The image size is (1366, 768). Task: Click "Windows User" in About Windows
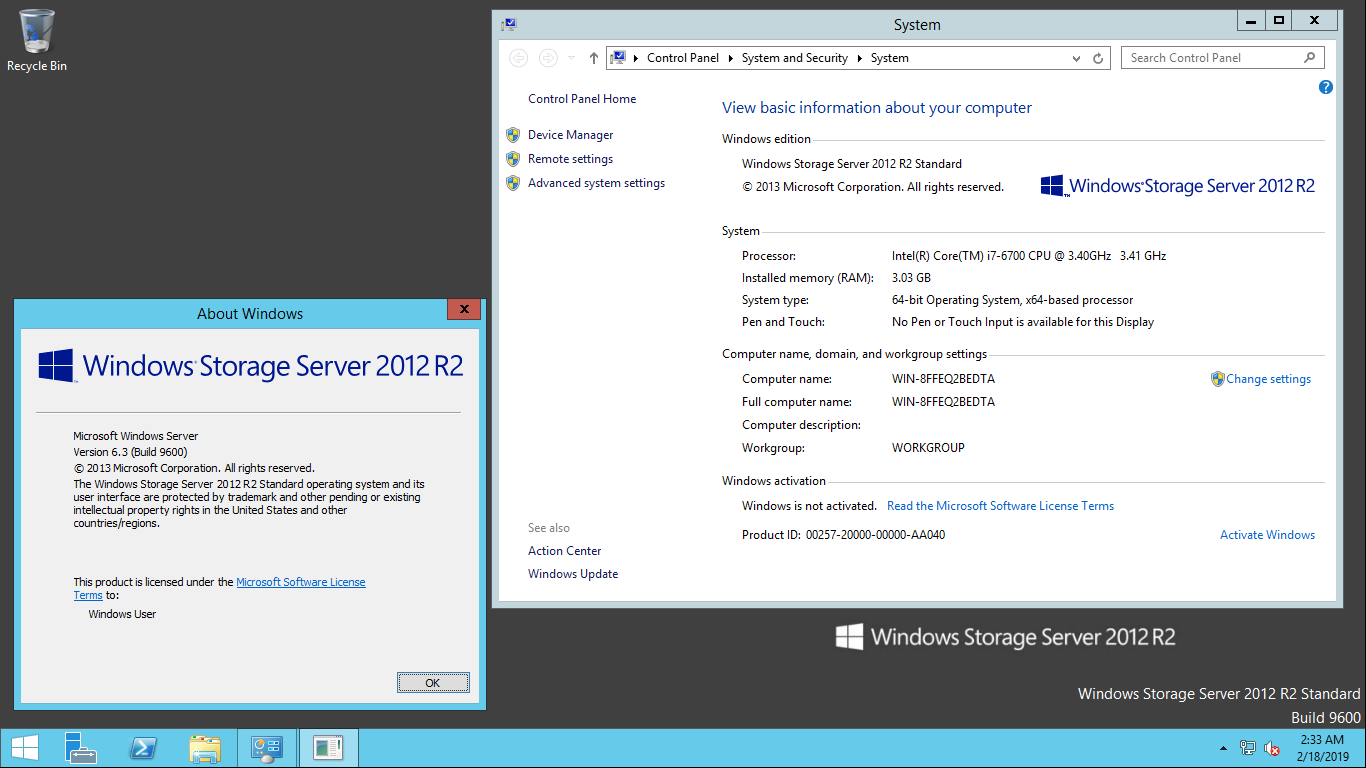[x=122, y=614]
